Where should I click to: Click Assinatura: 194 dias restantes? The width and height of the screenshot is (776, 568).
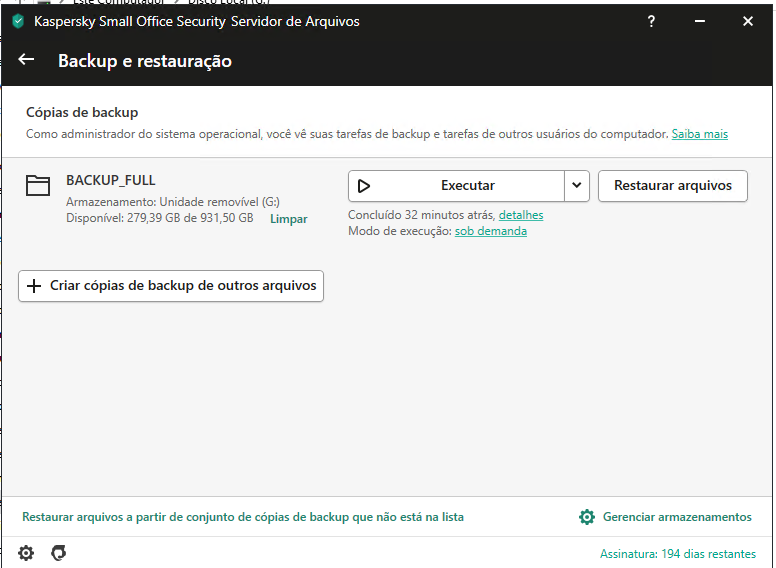click(x=678, y=554)
